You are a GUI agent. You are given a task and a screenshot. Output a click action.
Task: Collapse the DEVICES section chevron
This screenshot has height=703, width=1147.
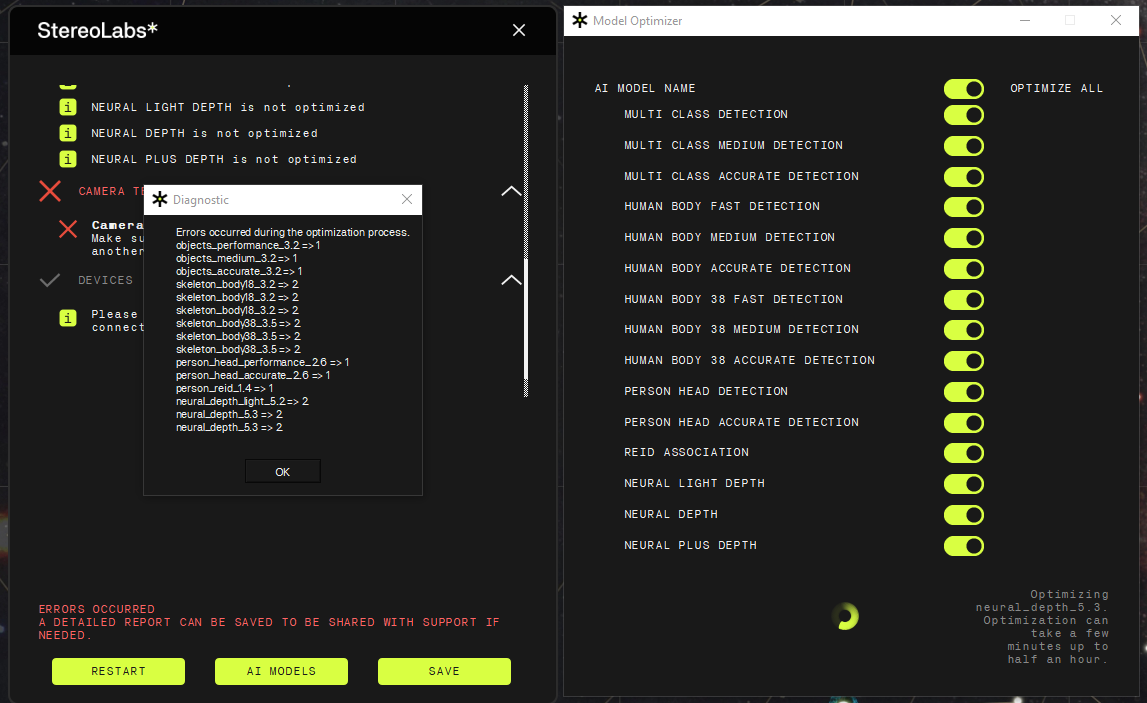coord(511,280)
